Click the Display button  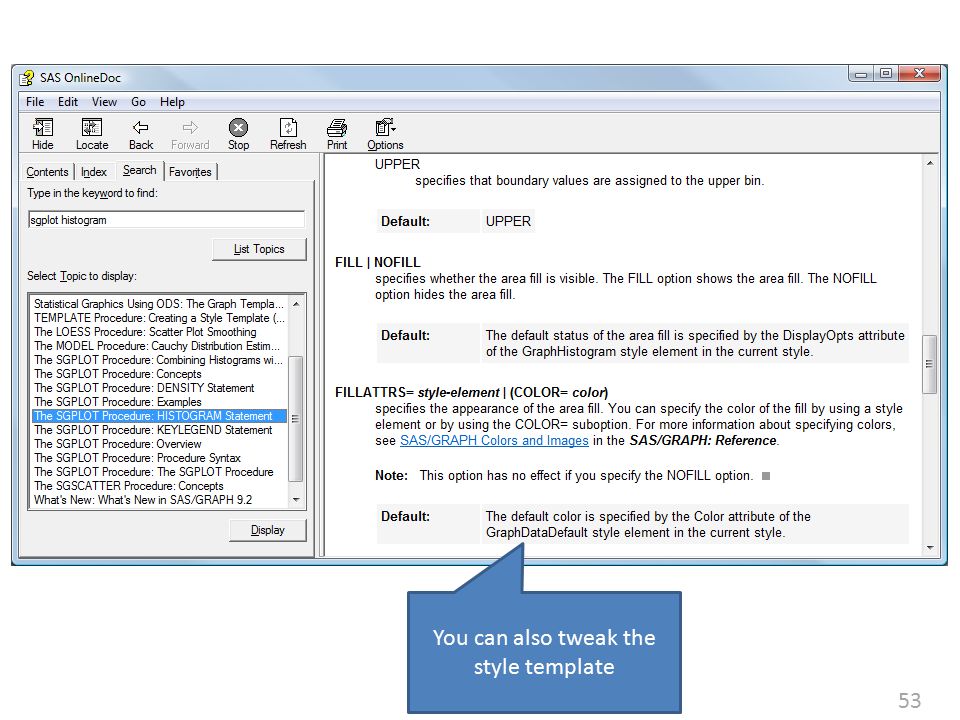(x=268, y=530)
